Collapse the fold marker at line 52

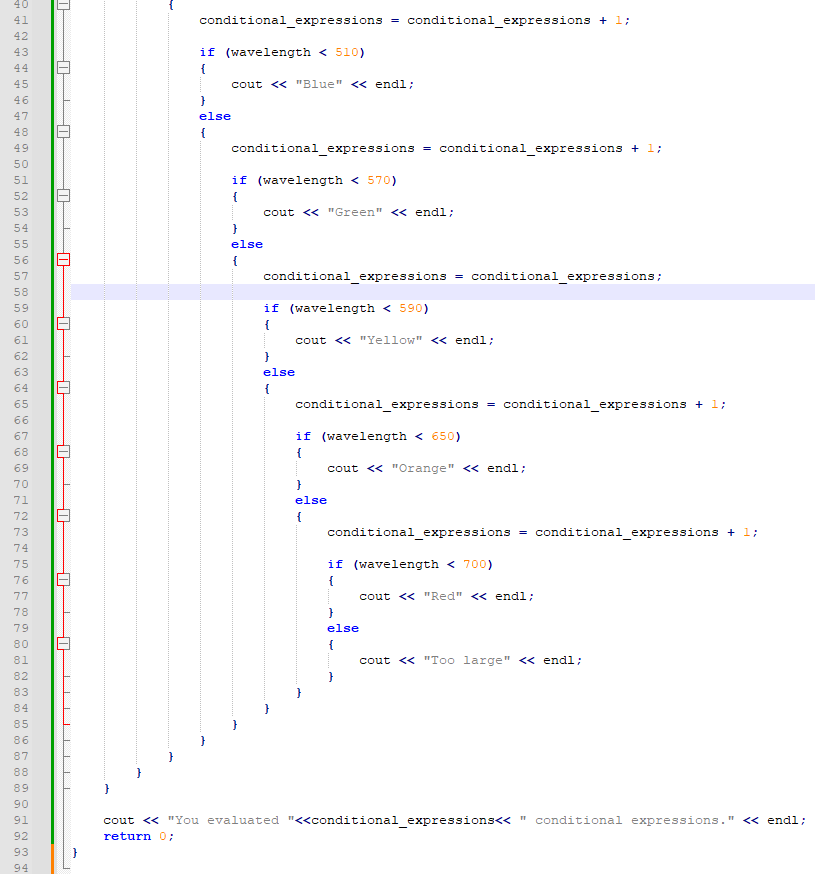click(x=64, y=196)
